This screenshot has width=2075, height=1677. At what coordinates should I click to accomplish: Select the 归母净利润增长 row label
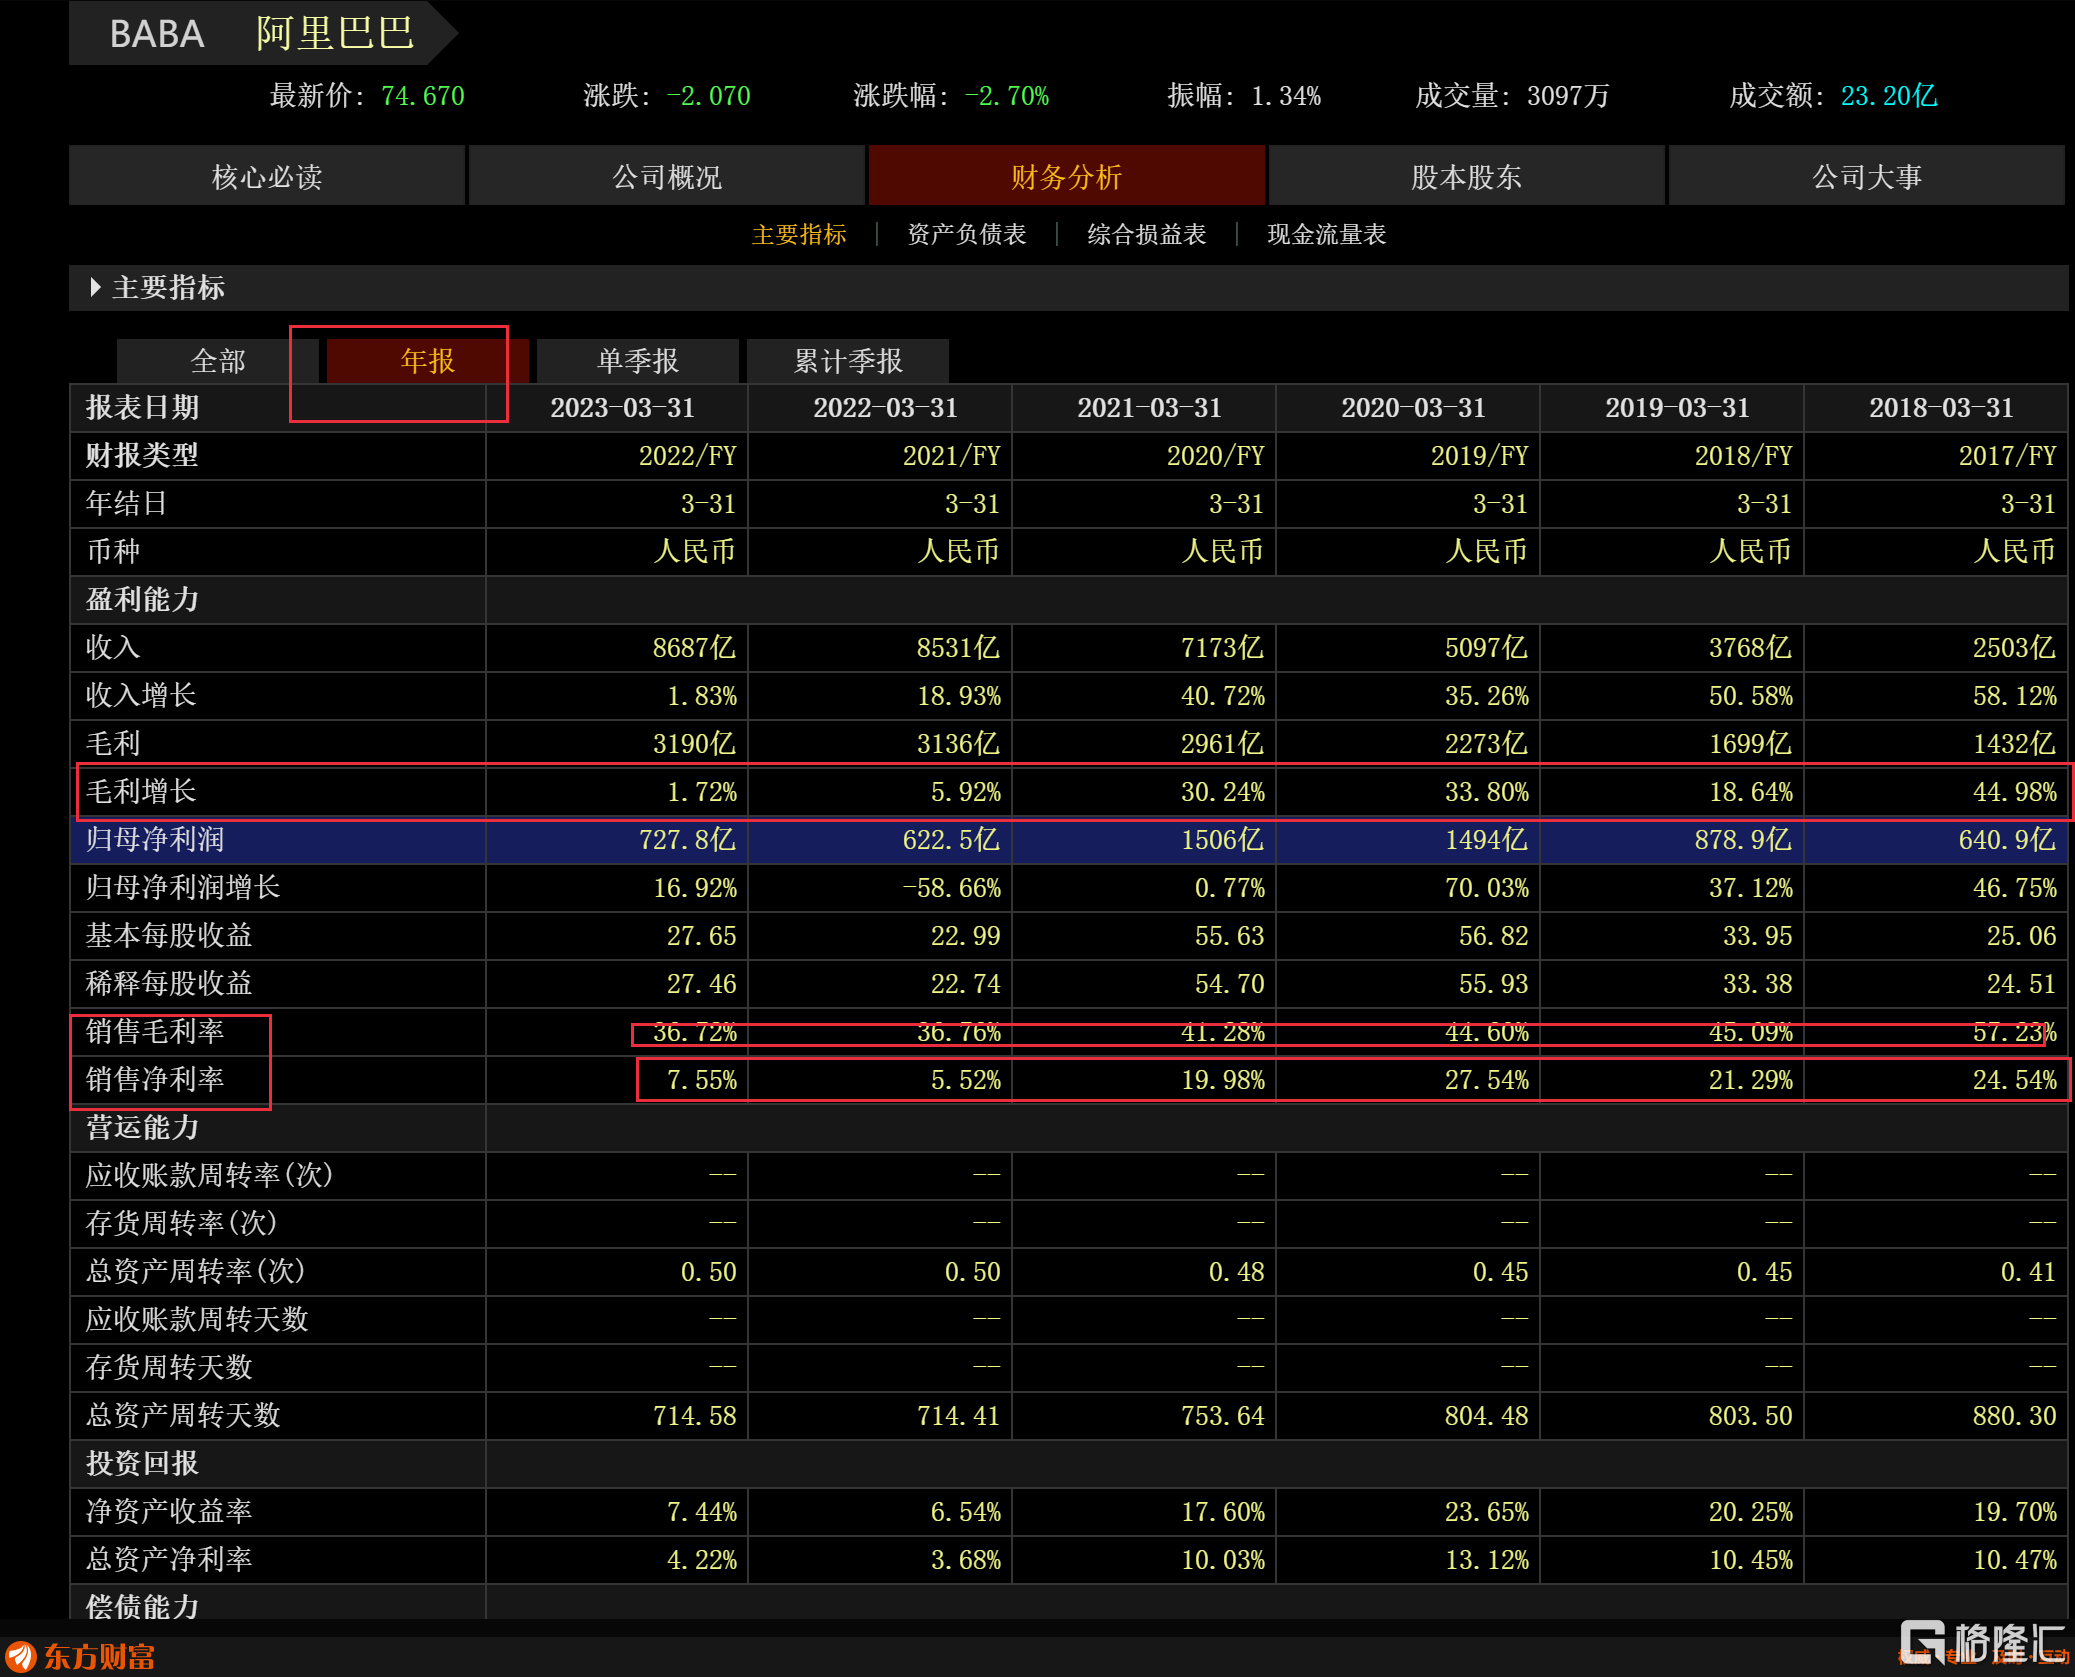pyautogui.click(x=183, y=888)
